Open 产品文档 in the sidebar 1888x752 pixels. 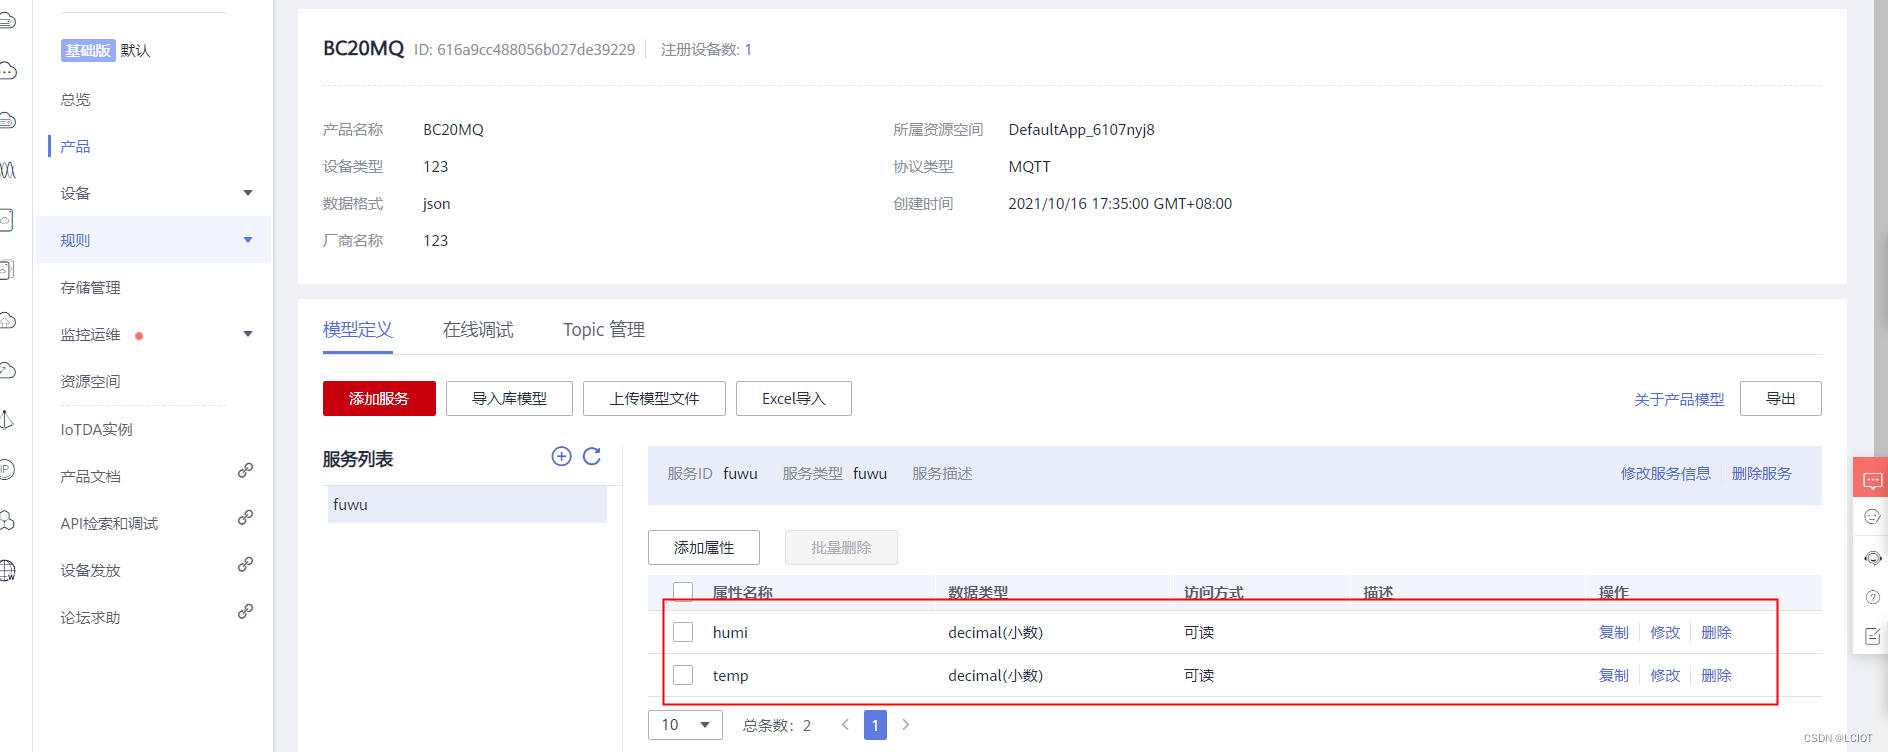pos(90,476)
